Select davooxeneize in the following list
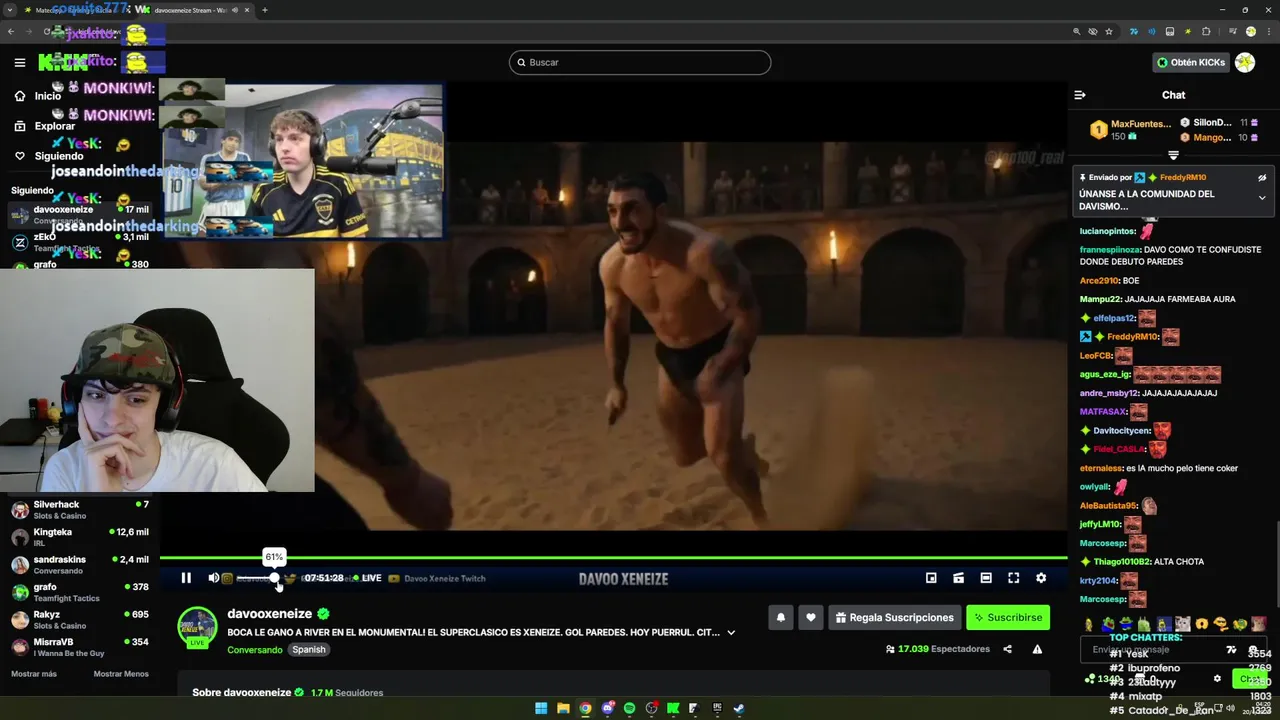 click(80, 214)
